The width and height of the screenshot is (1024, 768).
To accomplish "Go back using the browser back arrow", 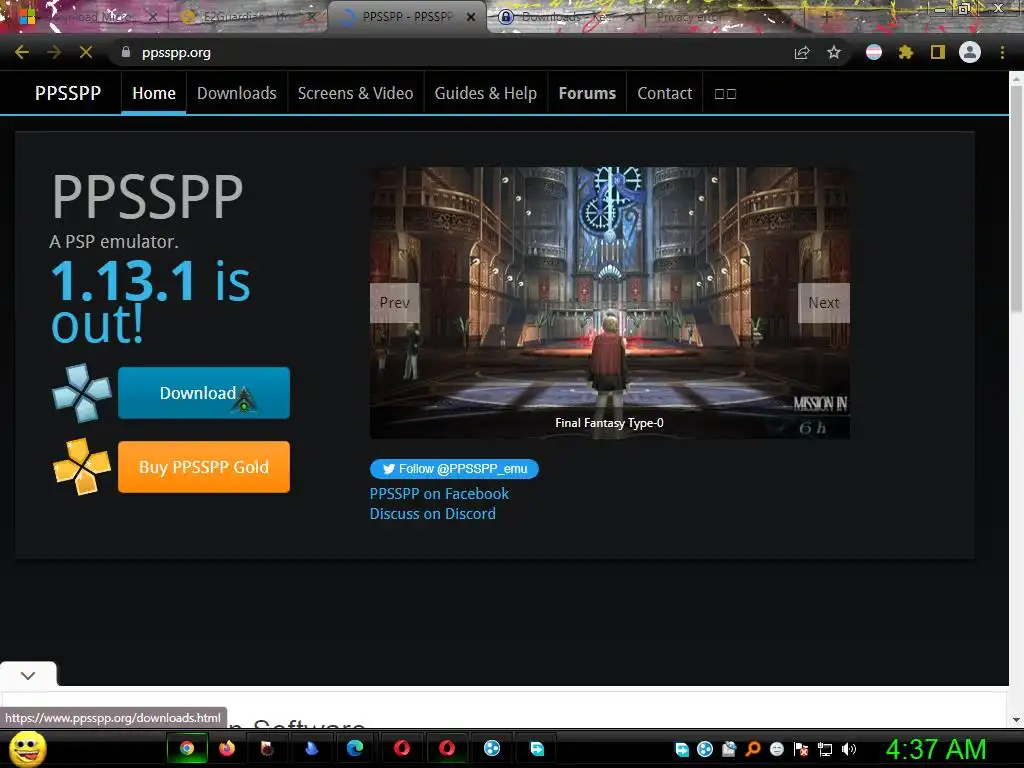I will coord(22,52).
